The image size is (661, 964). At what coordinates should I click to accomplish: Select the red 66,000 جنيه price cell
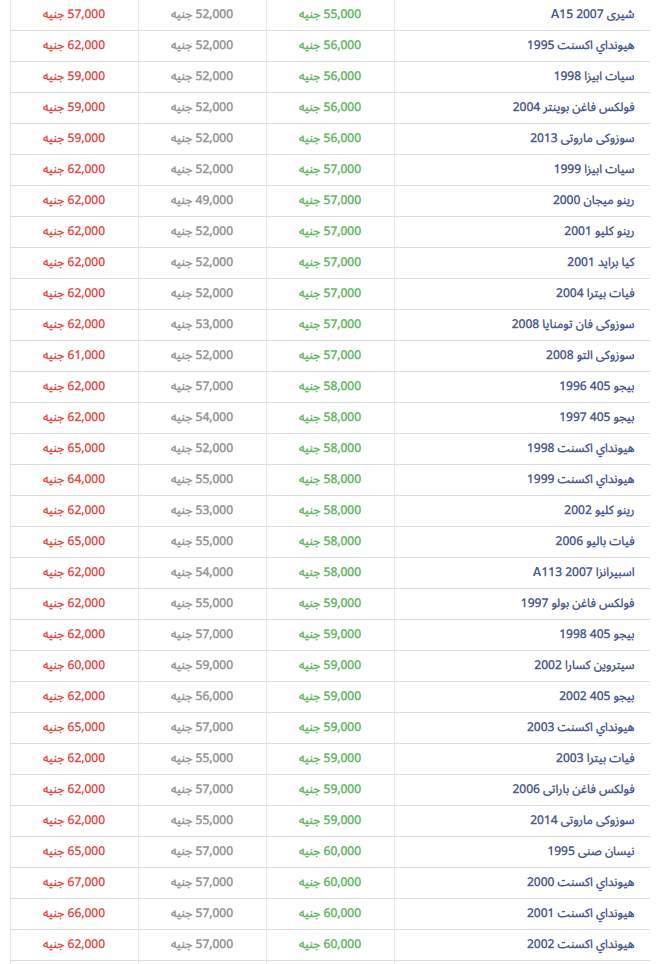[74, 913]
